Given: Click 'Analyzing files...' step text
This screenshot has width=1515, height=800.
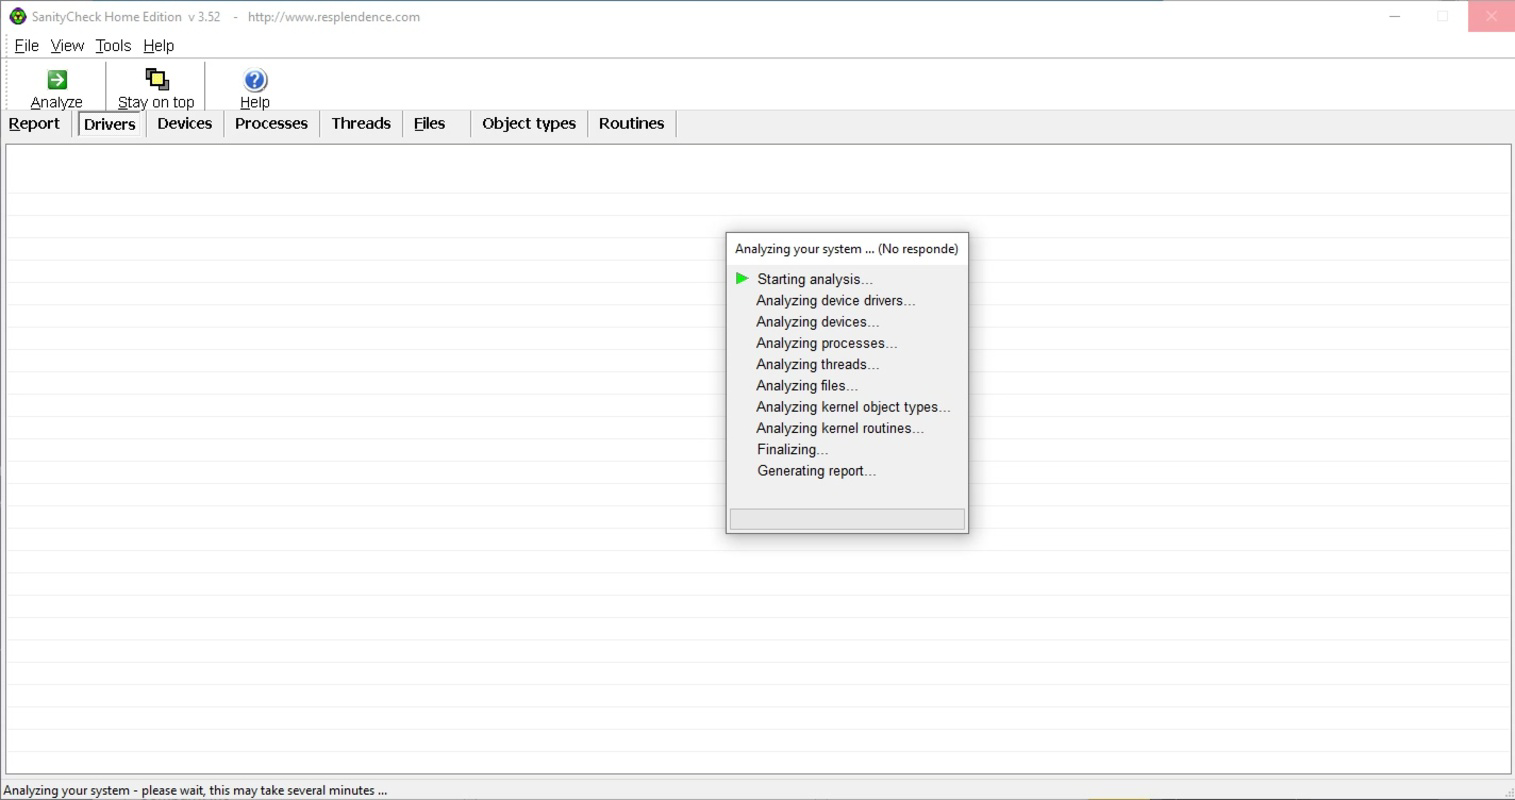Looking at the screenshot, I should click(x=807, y=386).
